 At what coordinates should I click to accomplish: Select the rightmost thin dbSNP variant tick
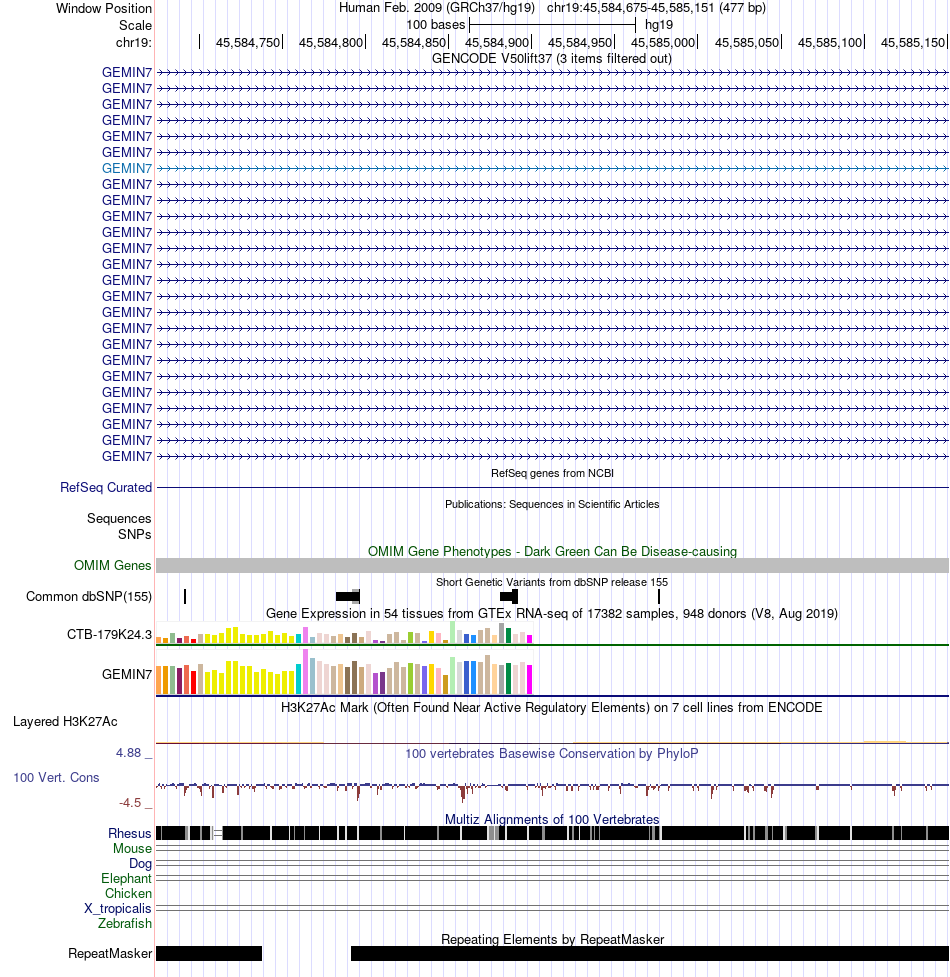[659, 596]
